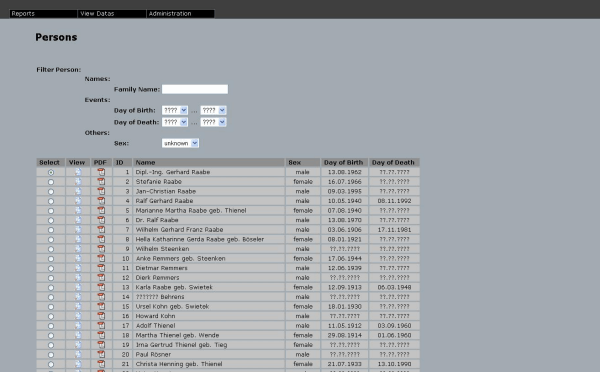600x372 pixels.
Task: Open PDF icon for Dierk Remmers
Action: point(101,277)
